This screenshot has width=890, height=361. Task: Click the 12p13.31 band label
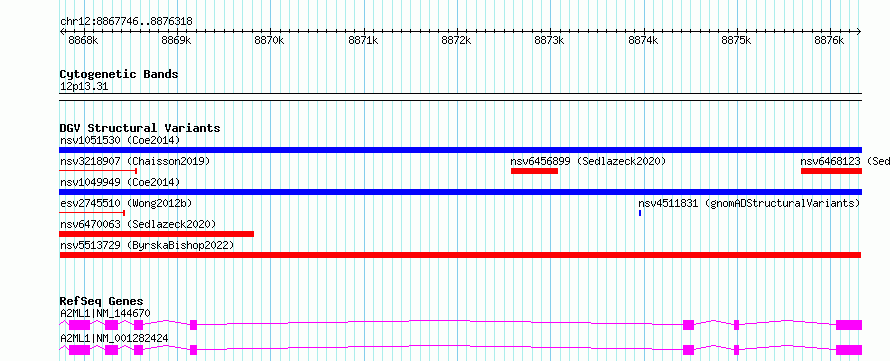coord(83,87)
